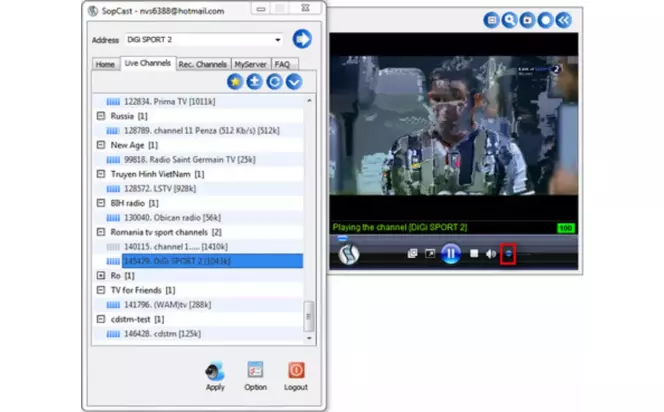
Task: Select channel 141796. (WAM)tv
Action: (x=167, y=304)
